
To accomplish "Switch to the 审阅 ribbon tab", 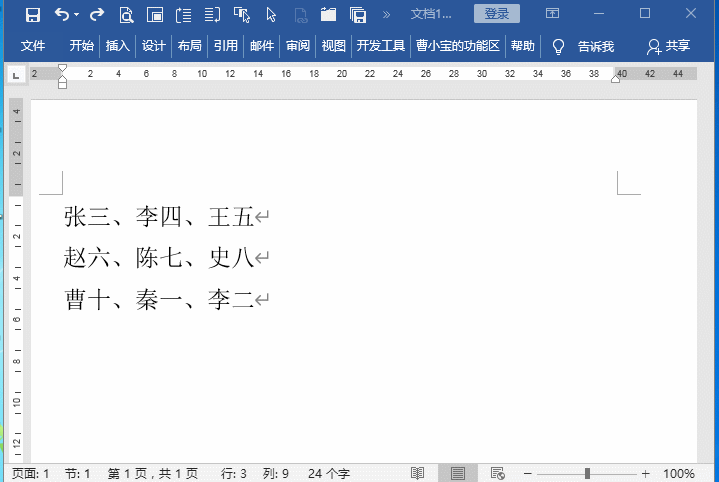I will [x=298, y=46].
